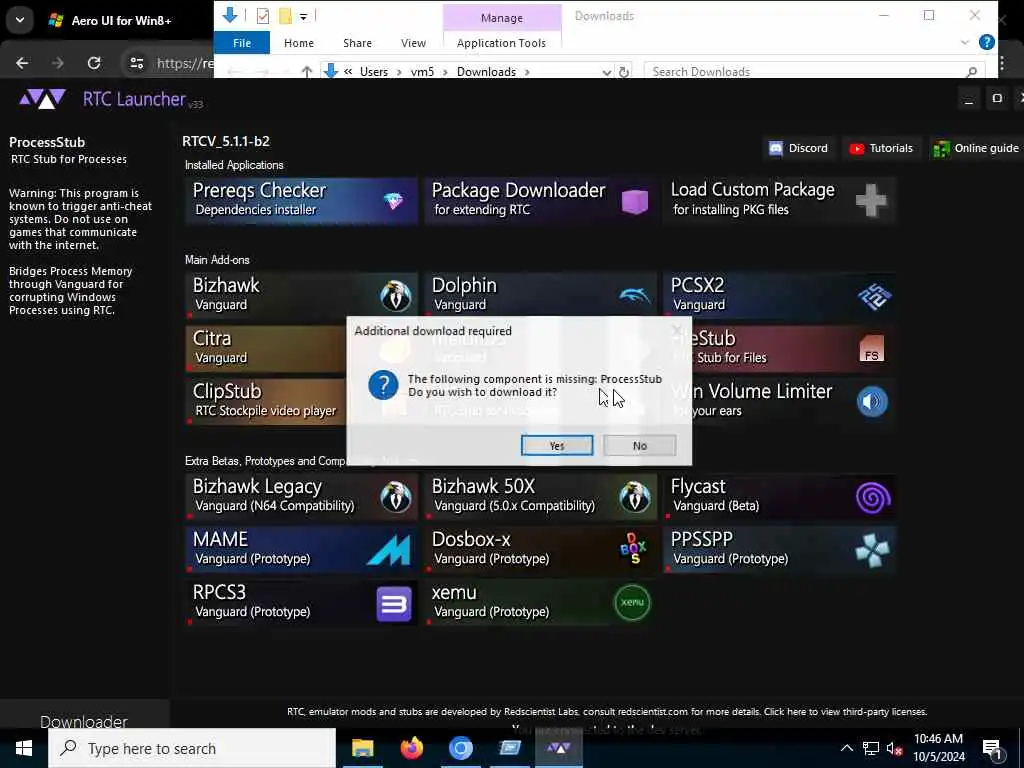Click the RTC Launcher logo icon
Viewport: 1024px width, 768px height.
(x=42, y=99)
